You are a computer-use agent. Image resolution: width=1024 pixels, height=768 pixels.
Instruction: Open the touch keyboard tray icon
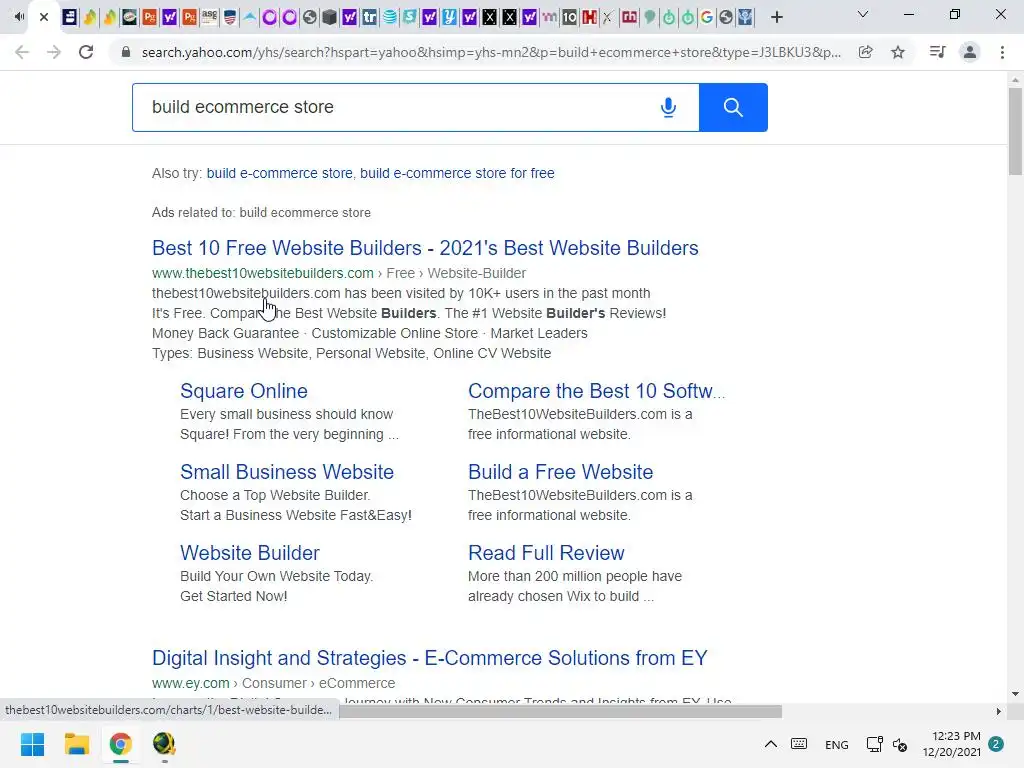click(799, 744)
